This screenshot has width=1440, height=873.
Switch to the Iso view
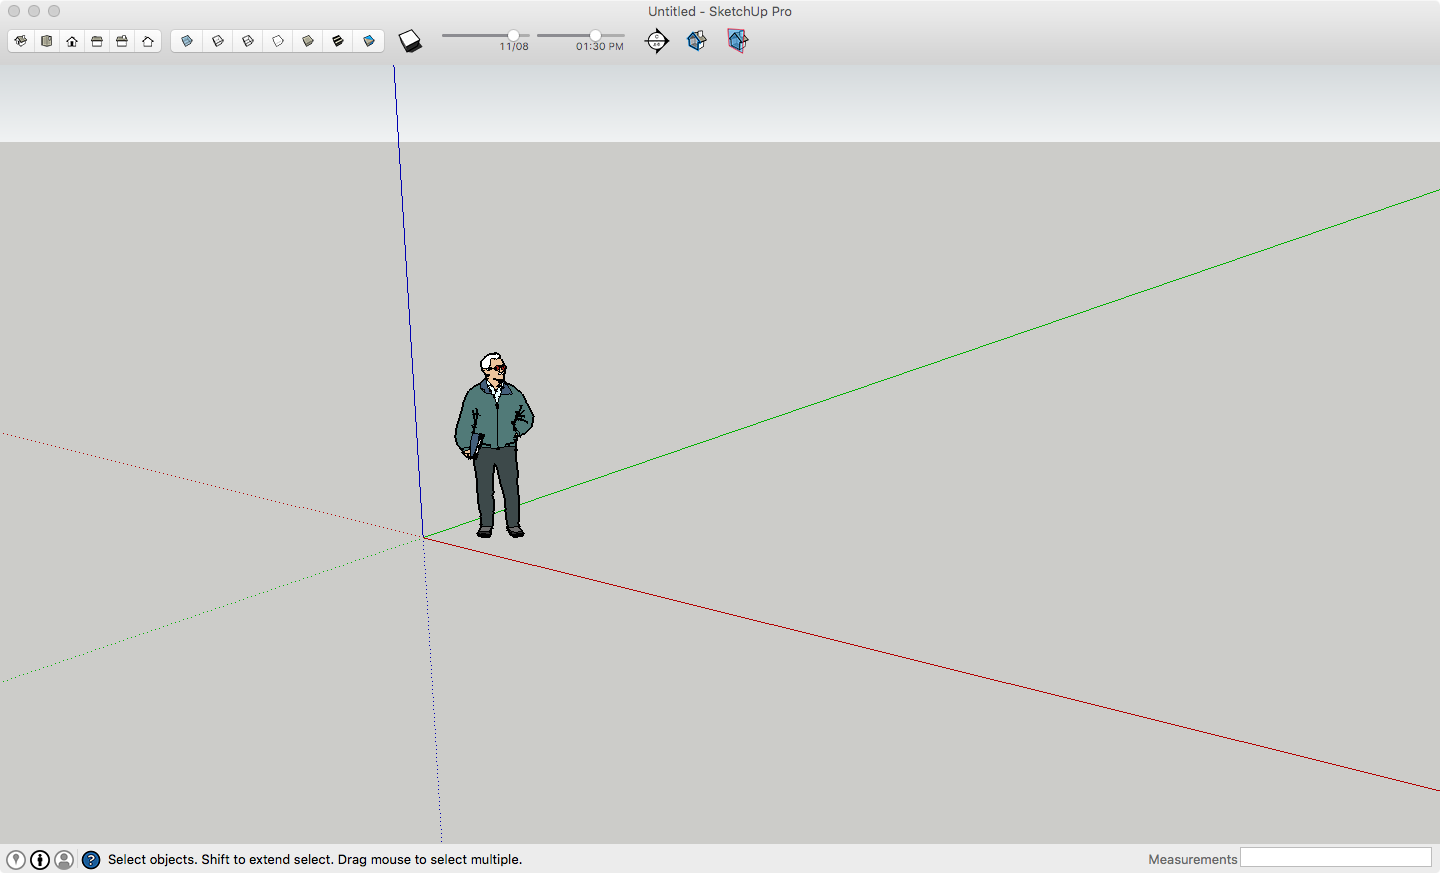click(x=21, y=41)
